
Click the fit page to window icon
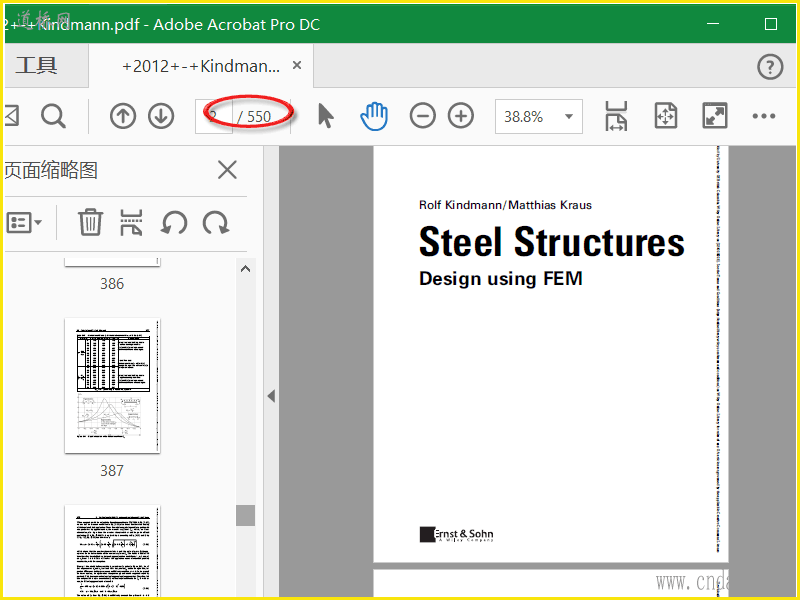click(666, 116)
